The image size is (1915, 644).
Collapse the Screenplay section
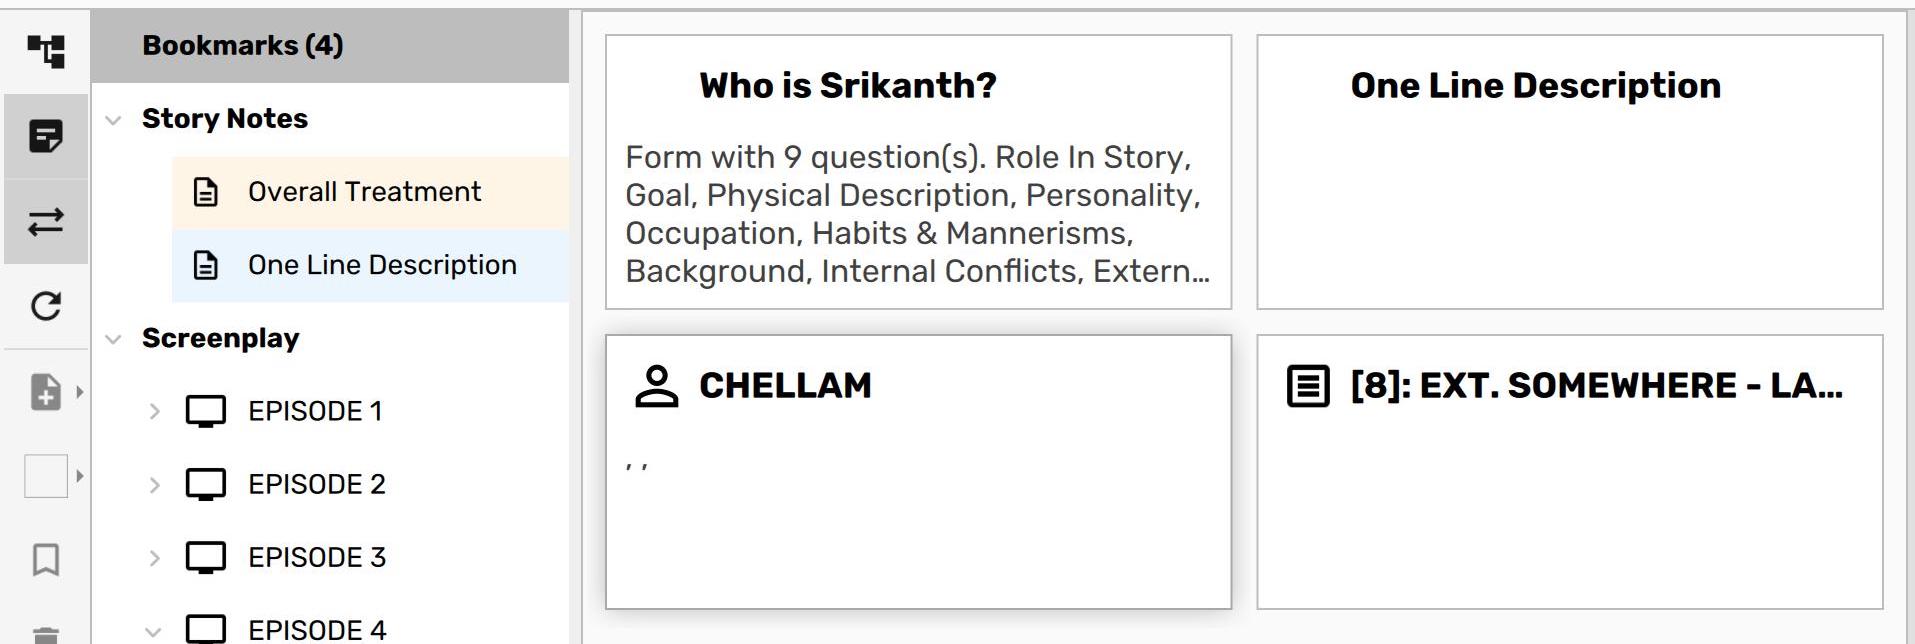click(114, 340)
